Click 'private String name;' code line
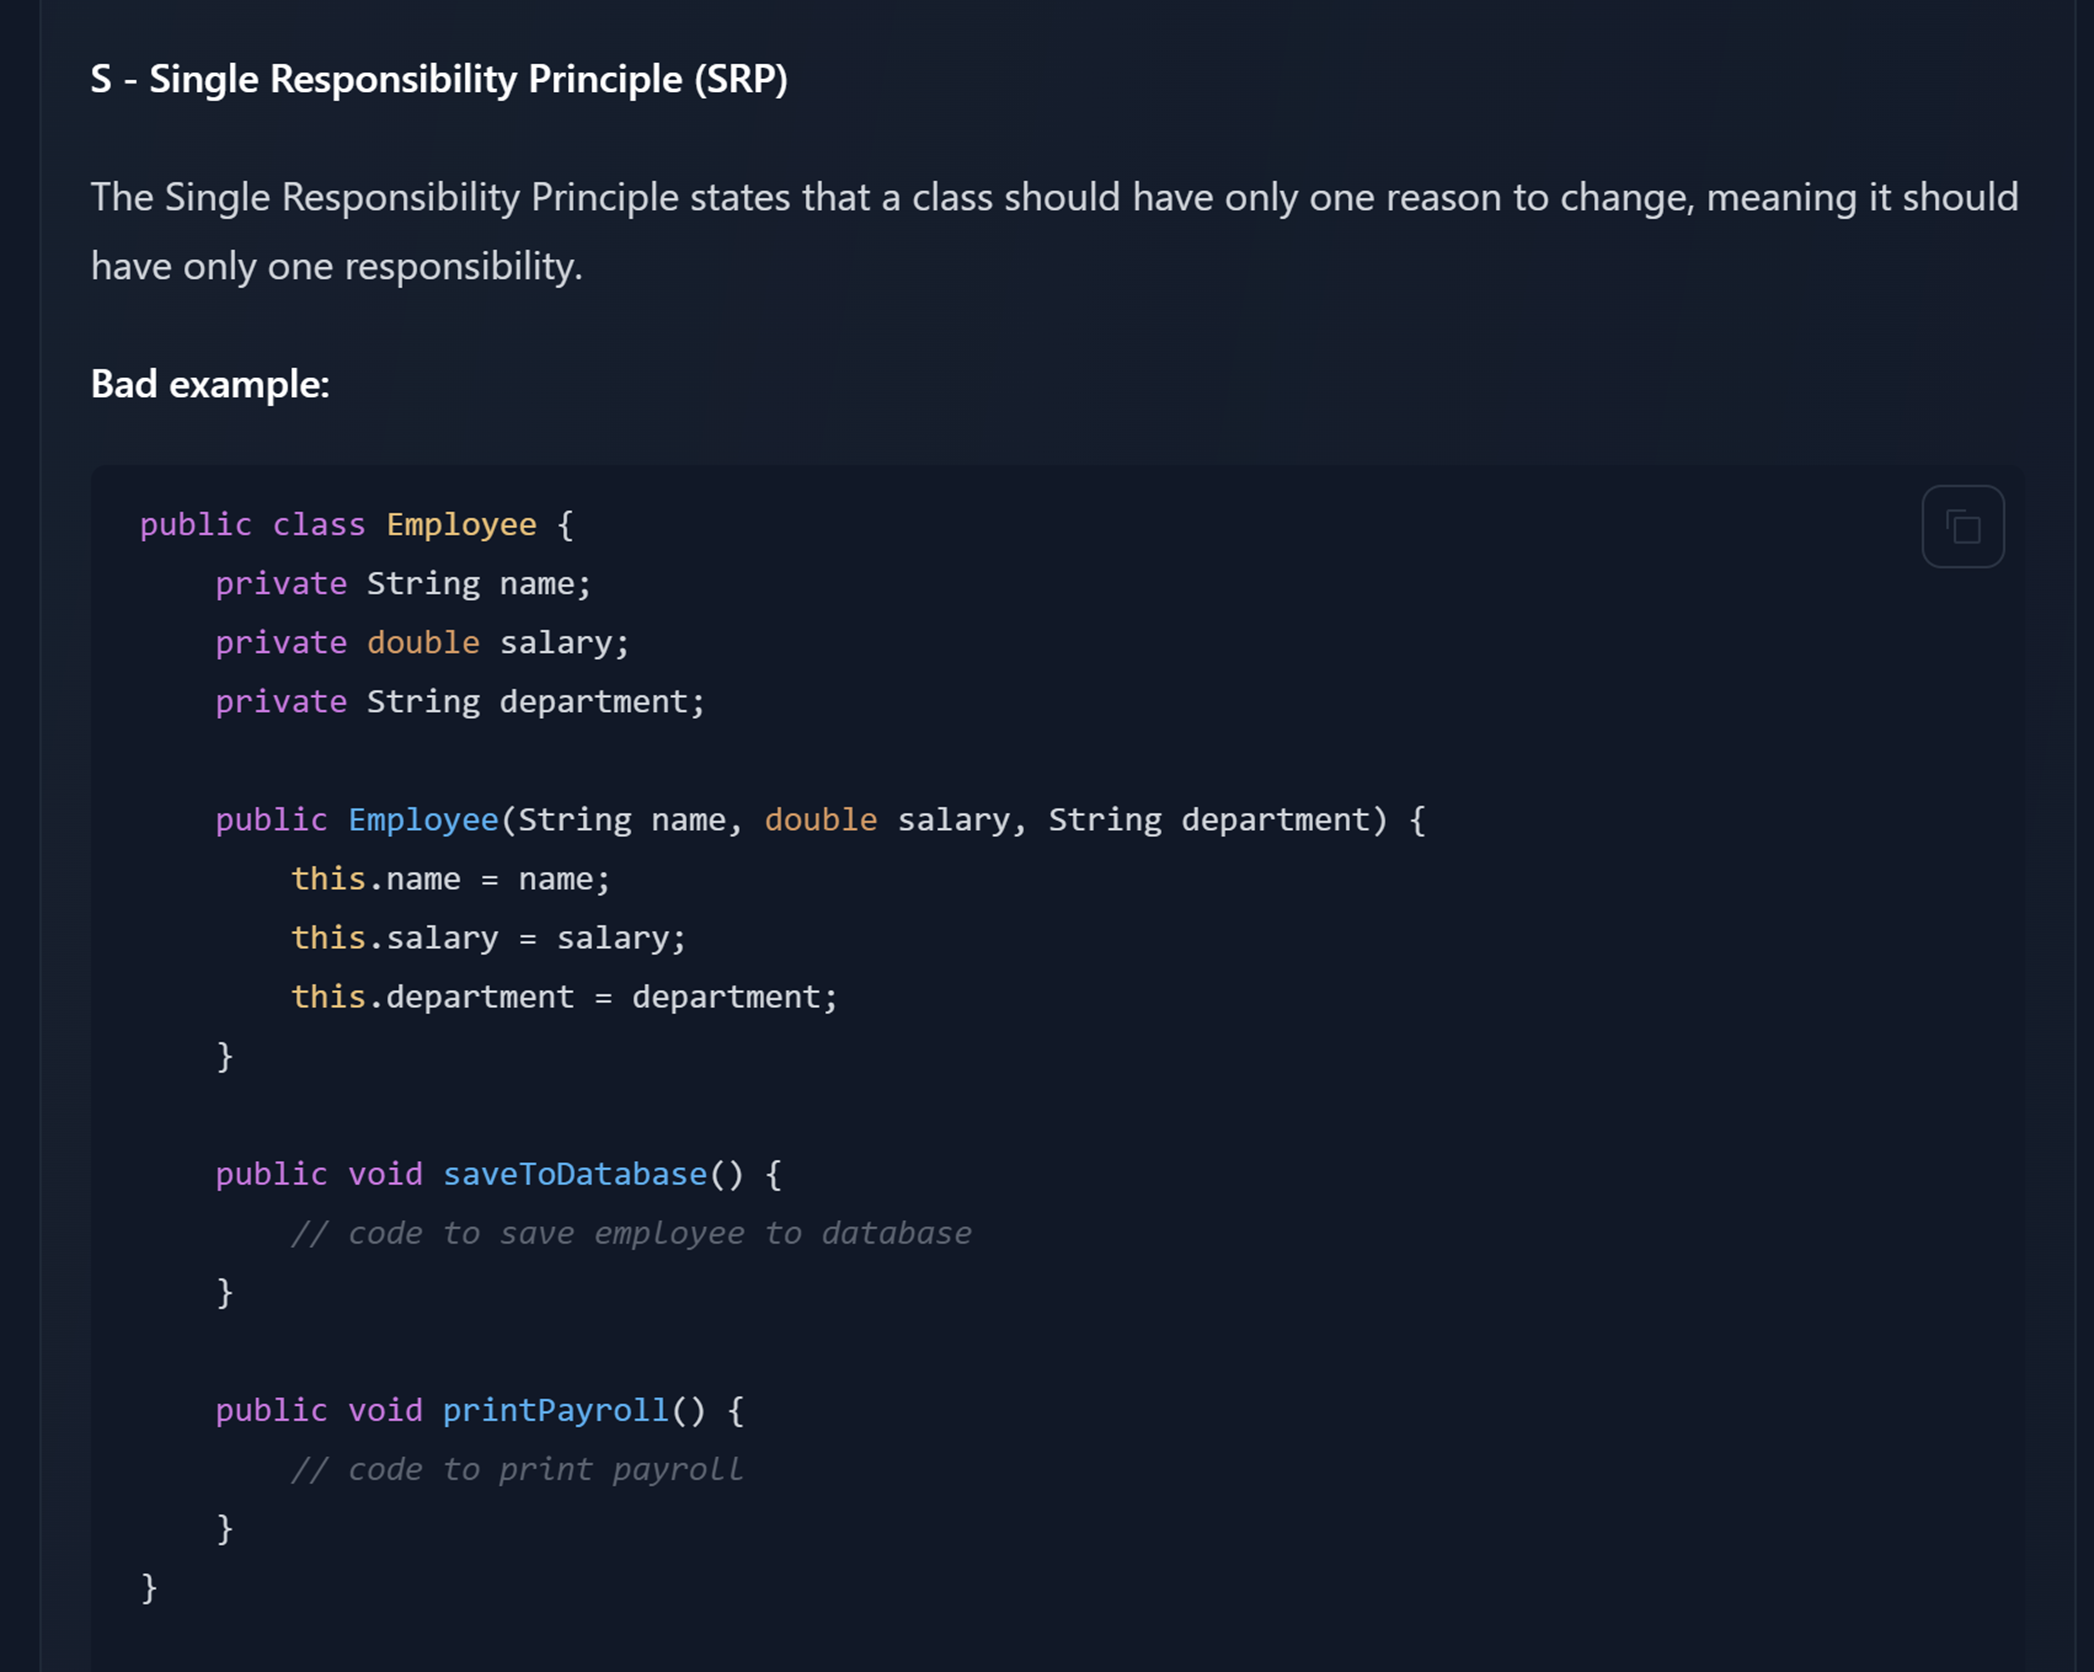 click(x=403, y=584)
